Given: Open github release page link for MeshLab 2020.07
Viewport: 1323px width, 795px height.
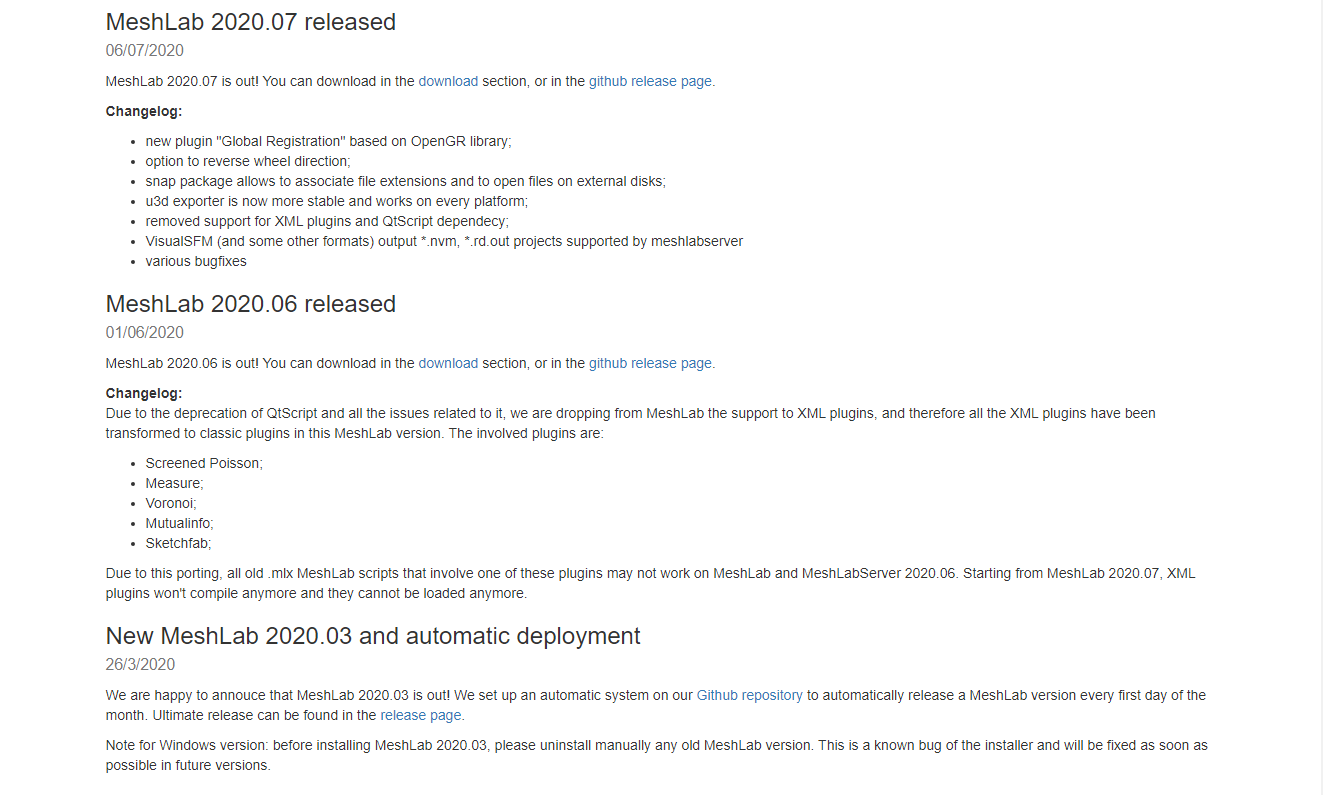Looking at the screenshot, I should tap(650, 82).
